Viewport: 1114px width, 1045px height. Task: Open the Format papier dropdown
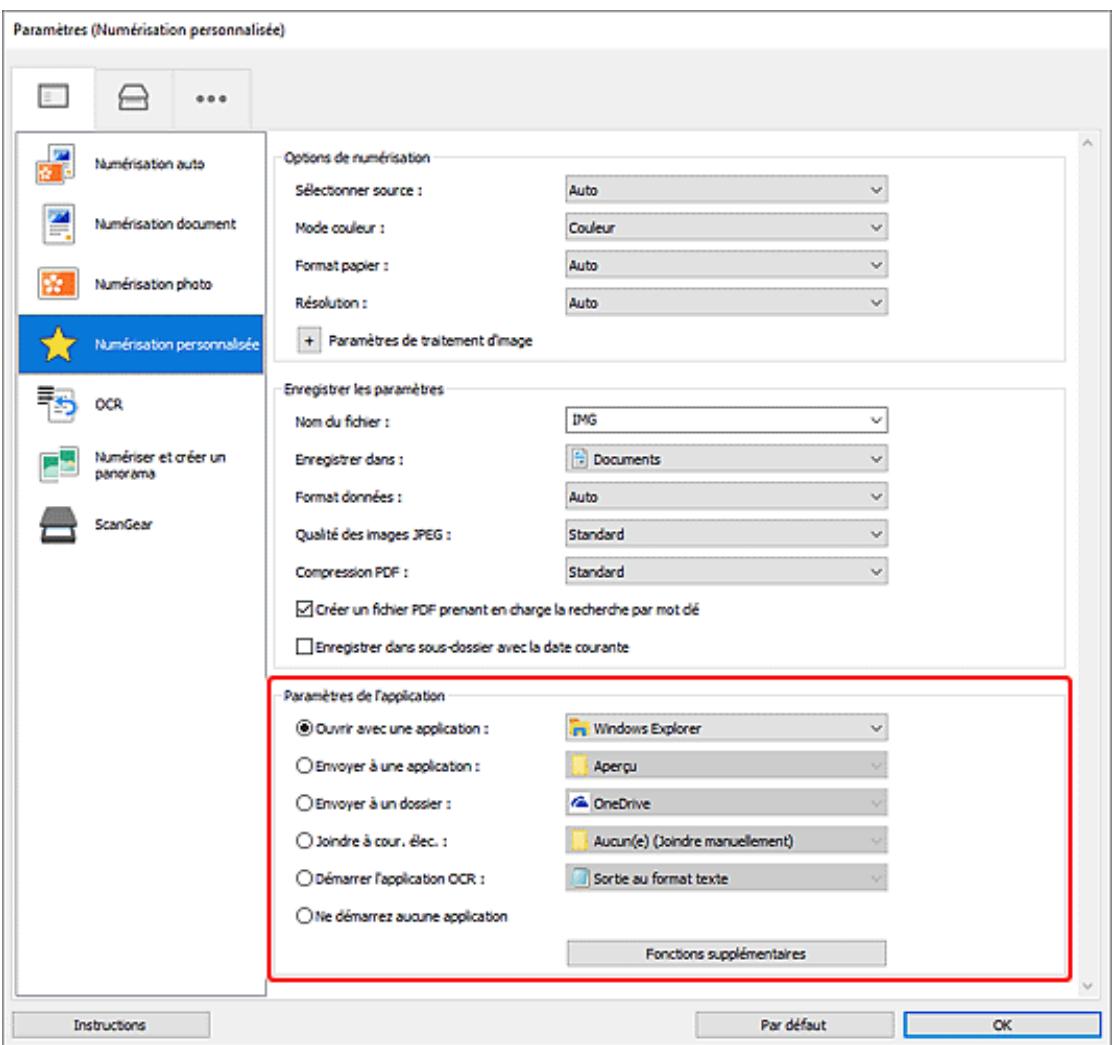pos(726,266)
